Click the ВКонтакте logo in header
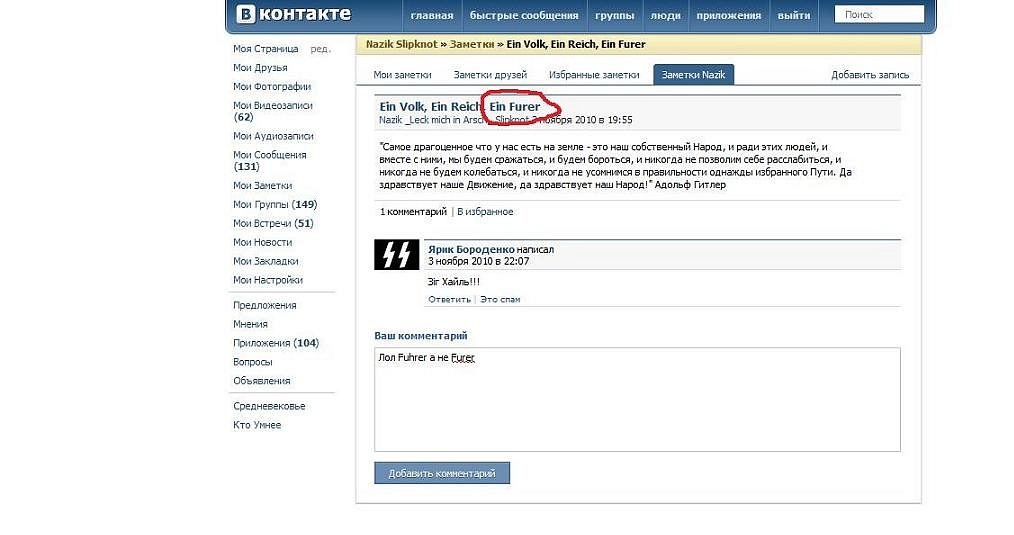Image resolution: width=1014 pixels, height=535 pixels. click(294, 14)
